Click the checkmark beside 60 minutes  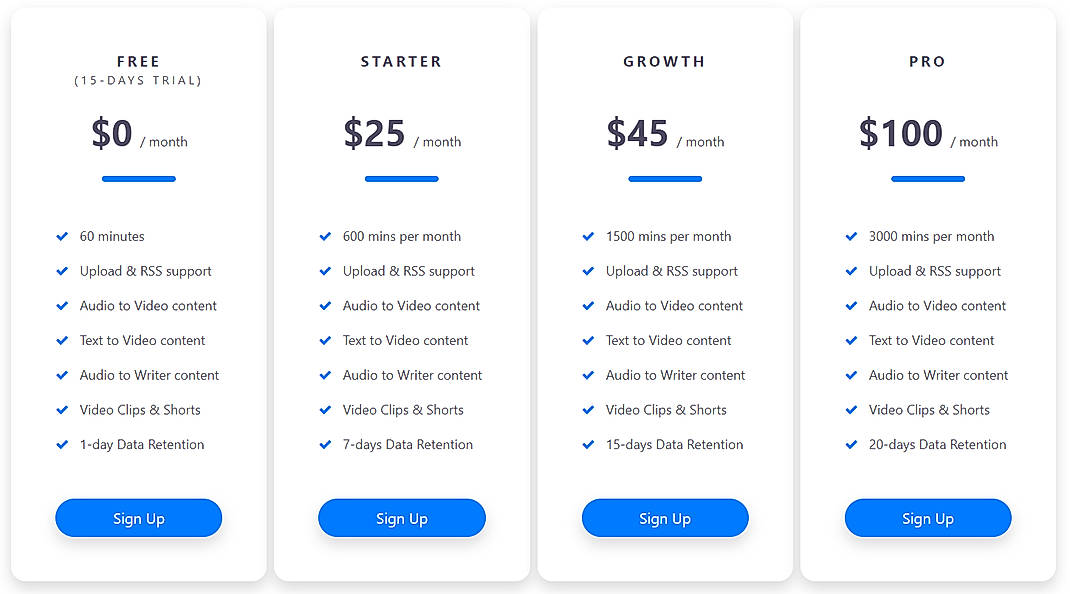(x=62, y=236)
